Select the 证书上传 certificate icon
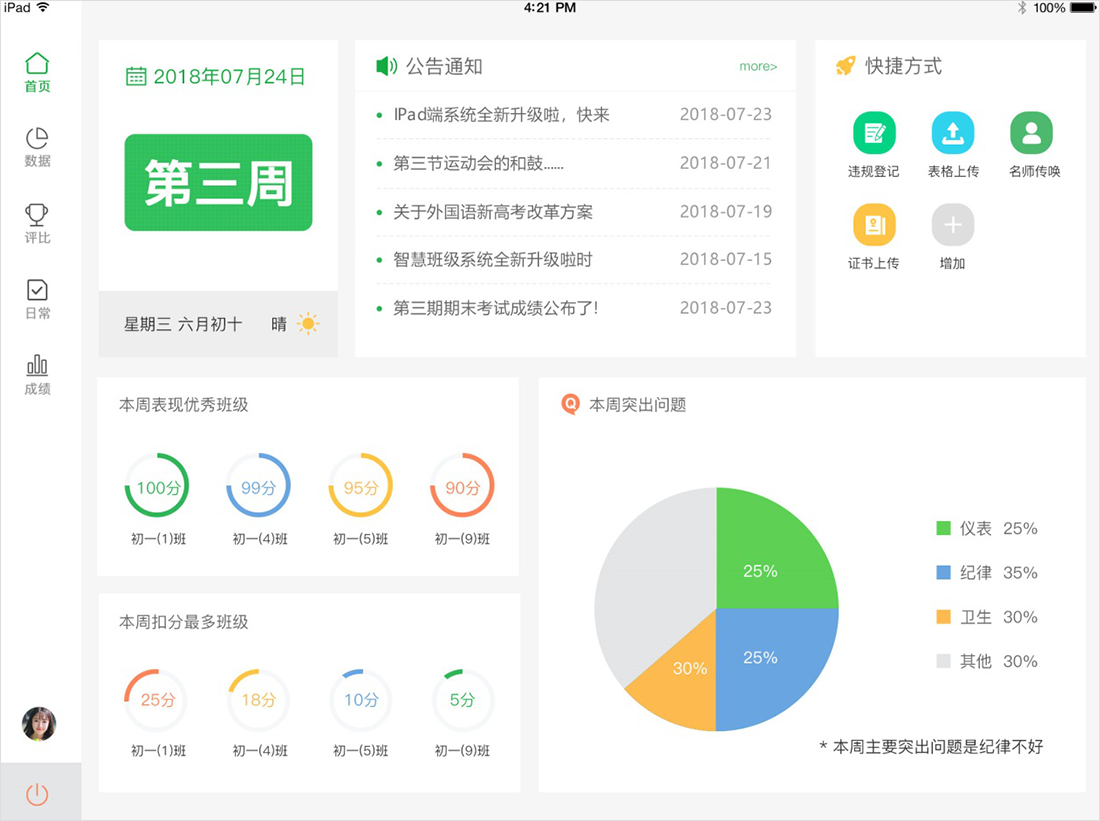The height and width of the screenshot is (821, 1100). pyautogui.click(x=874, y=225)
